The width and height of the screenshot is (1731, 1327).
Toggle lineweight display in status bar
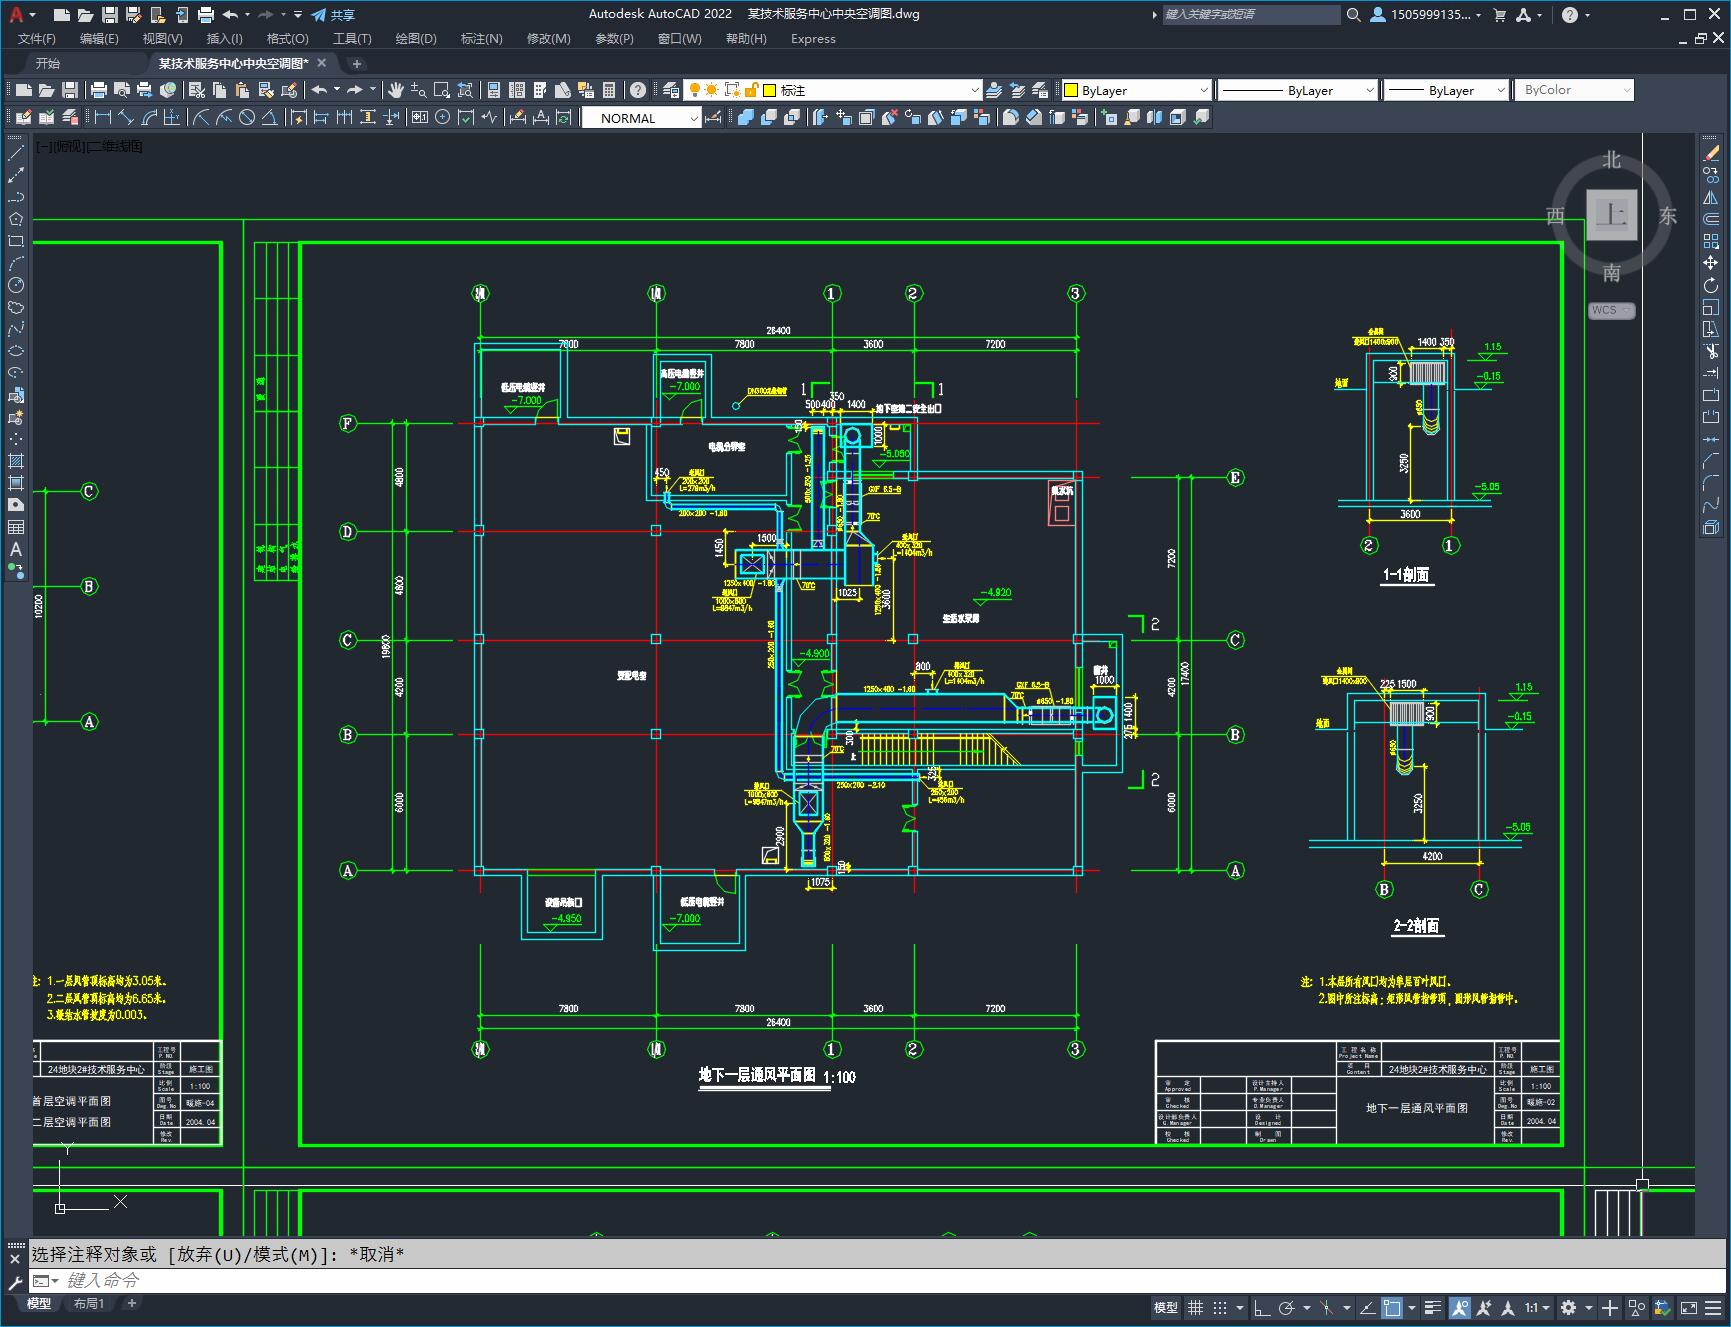click(x=1433, y=1307)
